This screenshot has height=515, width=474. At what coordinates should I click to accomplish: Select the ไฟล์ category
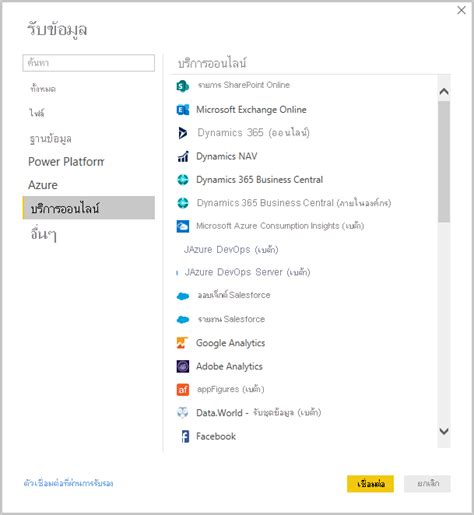point(37,113)
